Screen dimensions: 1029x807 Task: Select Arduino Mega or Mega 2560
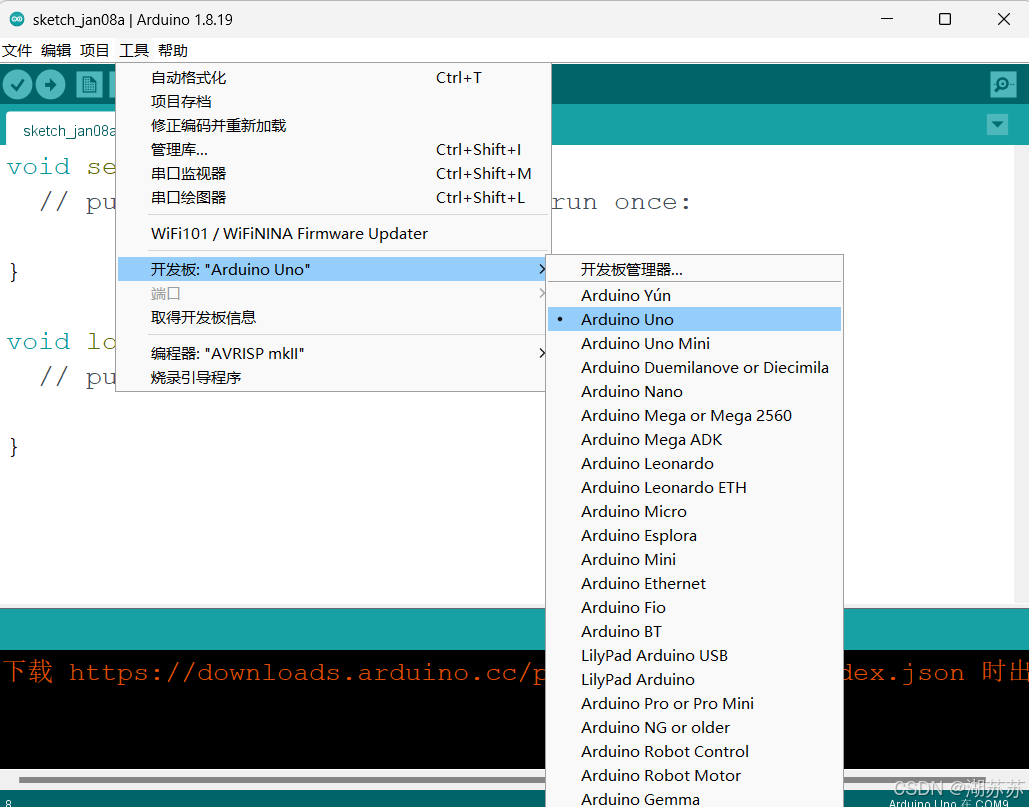click(x=694, y=415)
